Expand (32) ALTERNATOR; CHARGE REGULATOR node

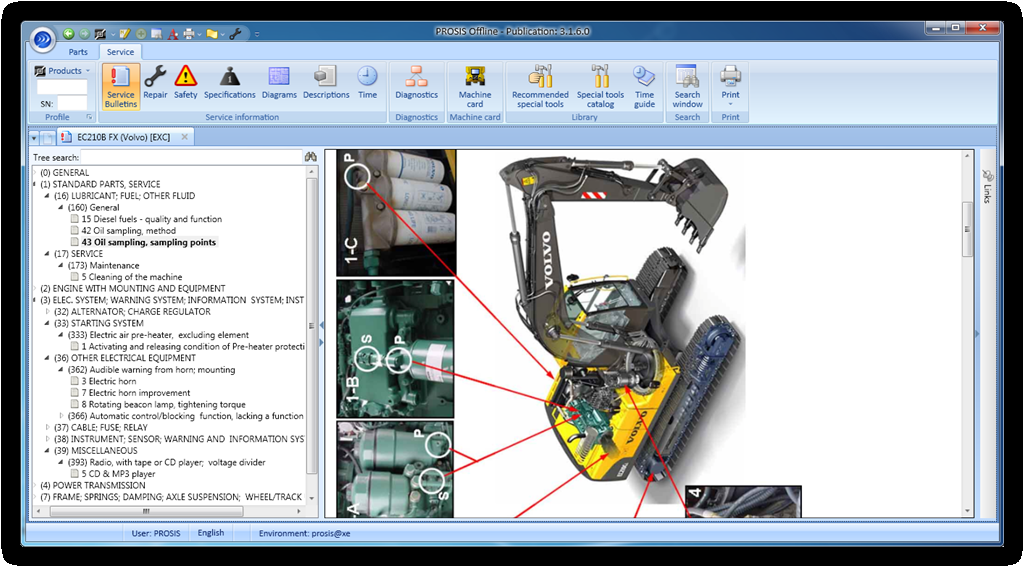pos(48,312)
